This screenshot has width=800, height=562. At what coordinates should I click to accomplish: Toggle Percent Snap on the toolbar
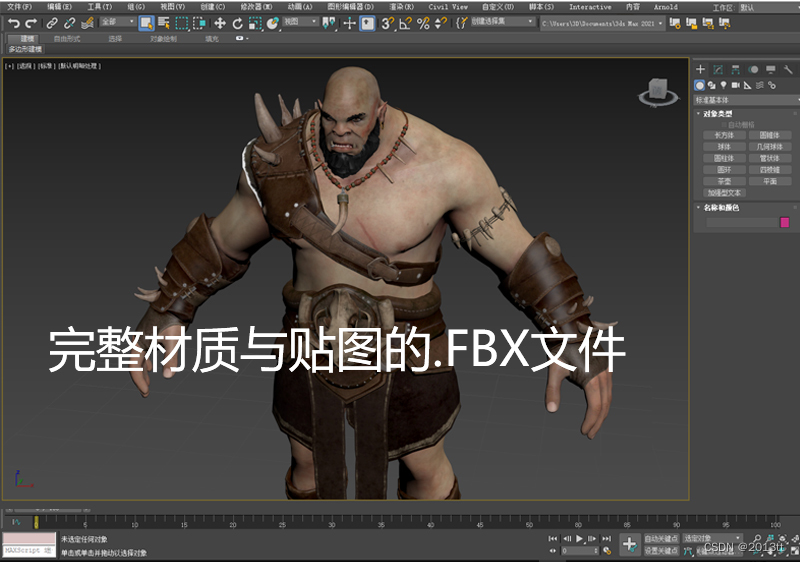coord(423,23)
